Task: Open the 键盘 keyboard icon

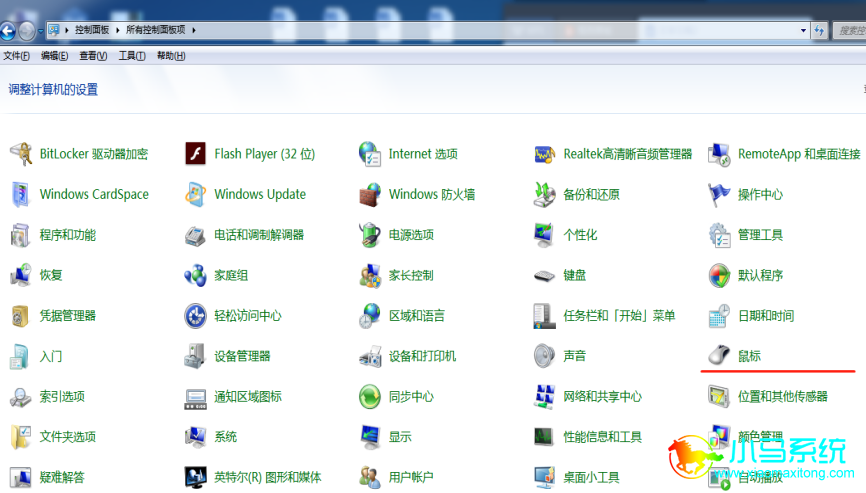Action: pyautogui.click(x=545, y=275)
